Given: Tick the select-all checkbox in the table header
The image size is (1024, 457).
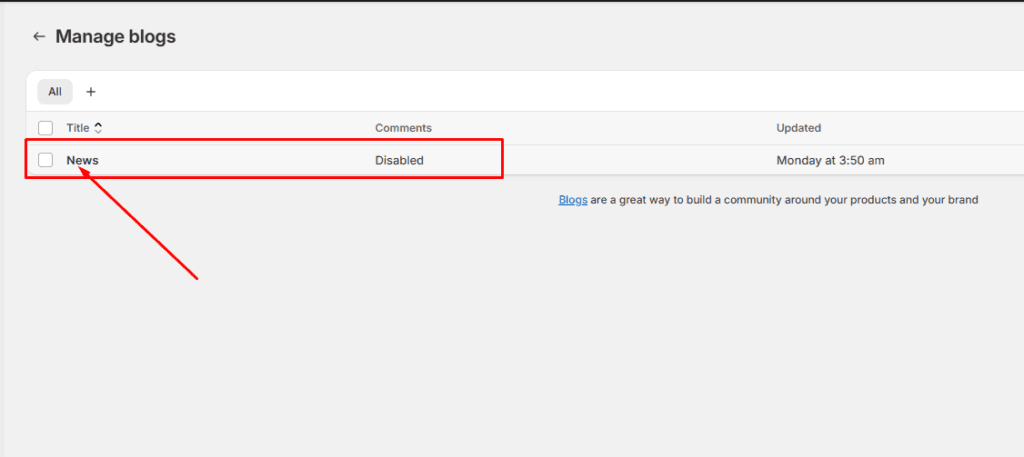Looking at the screenshot, I should [x=45, y=128].
